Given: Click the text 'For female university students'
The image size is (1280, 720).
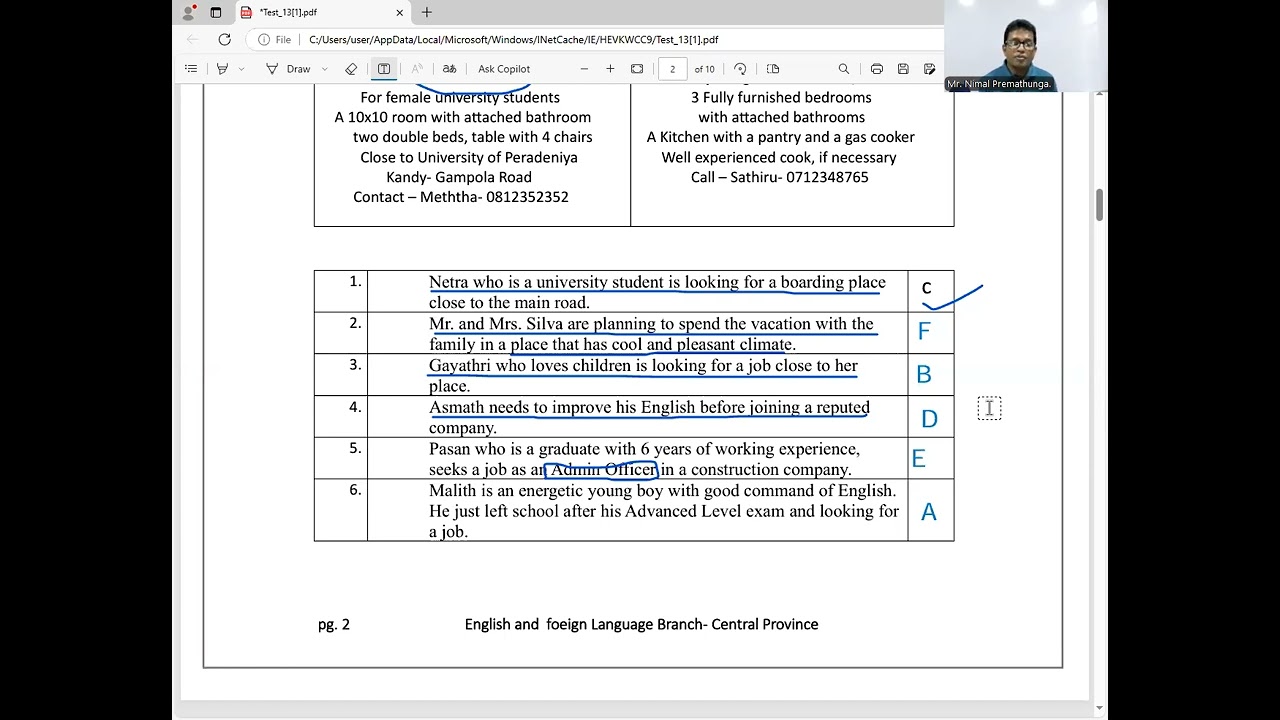Looking at the screenshot, I should pos(460,97).
